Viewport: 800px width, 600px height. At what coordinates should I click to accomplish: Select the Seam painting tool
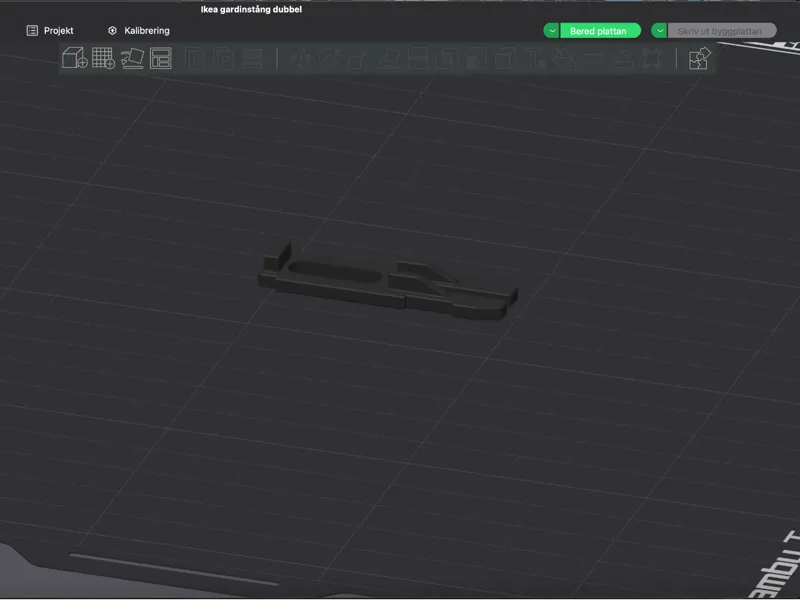click(505, 59)
